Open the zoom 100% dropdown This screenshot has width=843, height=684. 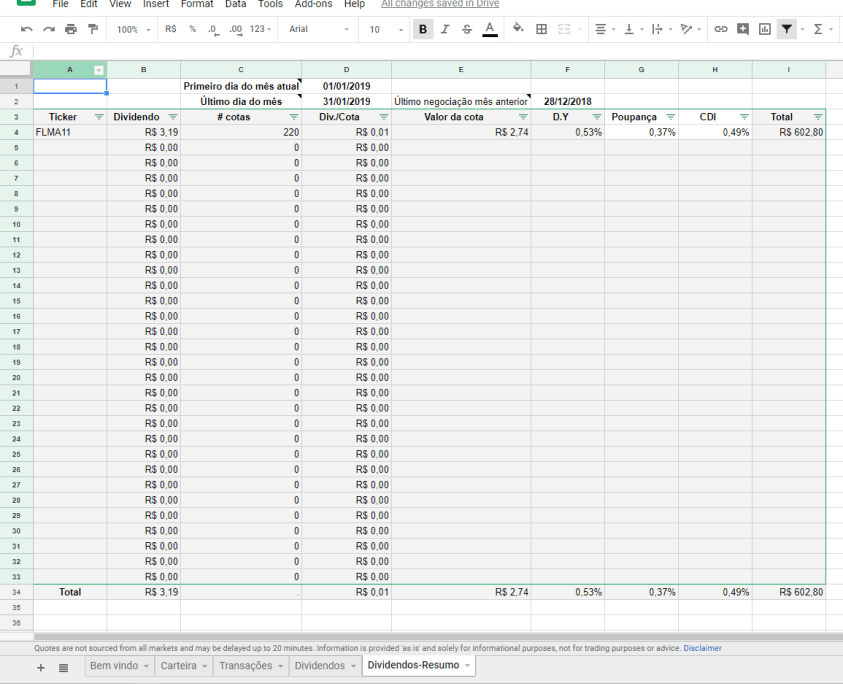(133, 30)
